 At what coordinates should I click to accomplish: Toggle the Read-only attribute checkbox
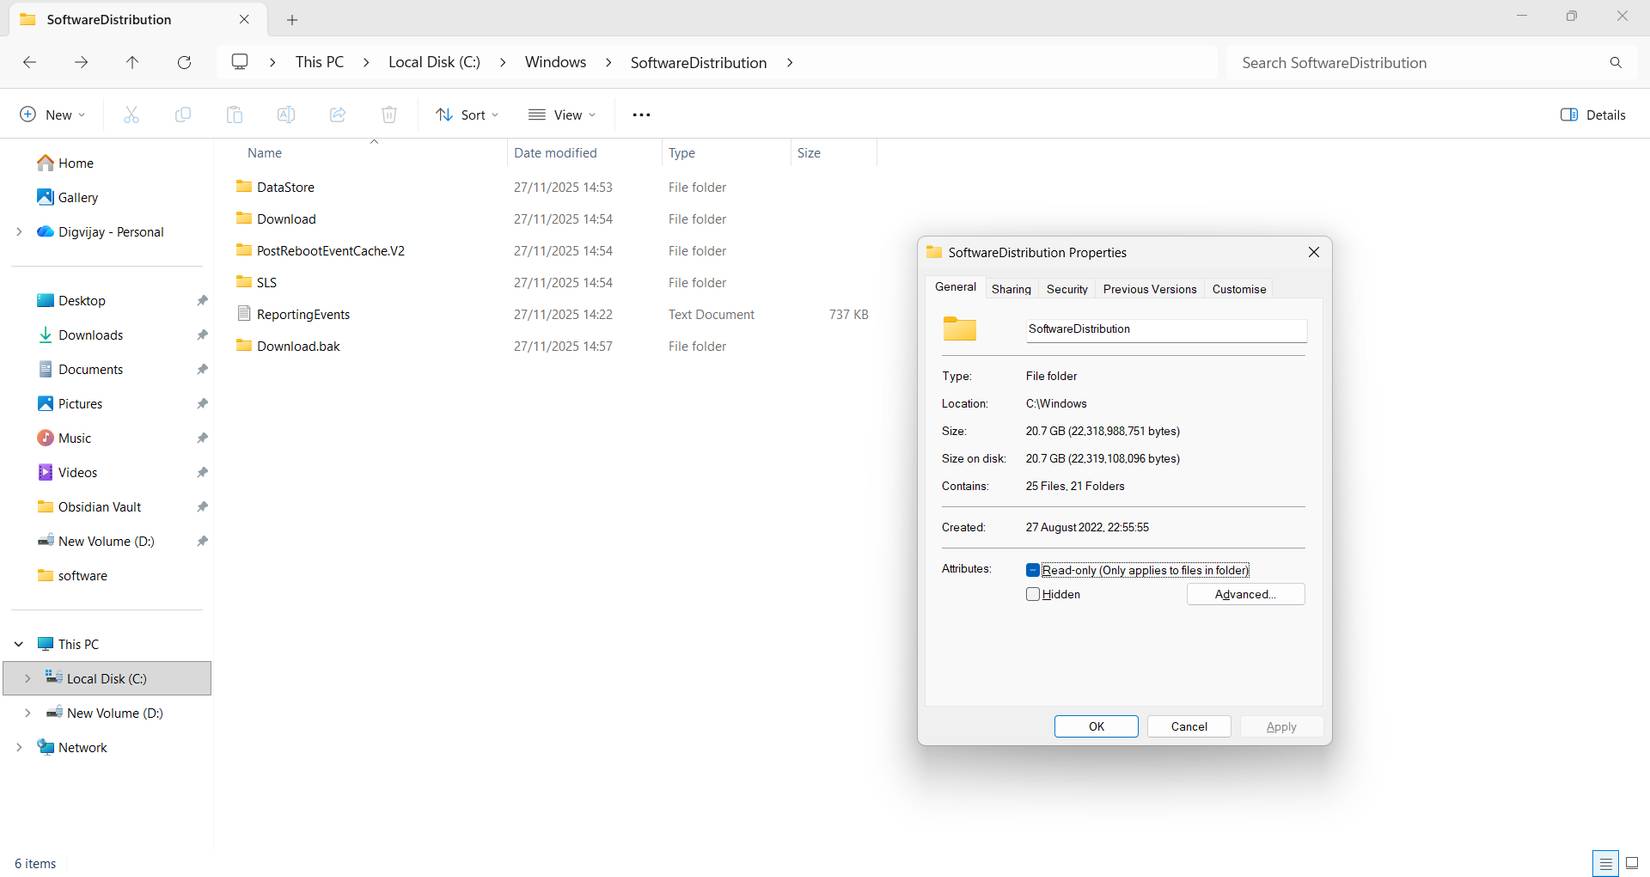[1033, 570]
